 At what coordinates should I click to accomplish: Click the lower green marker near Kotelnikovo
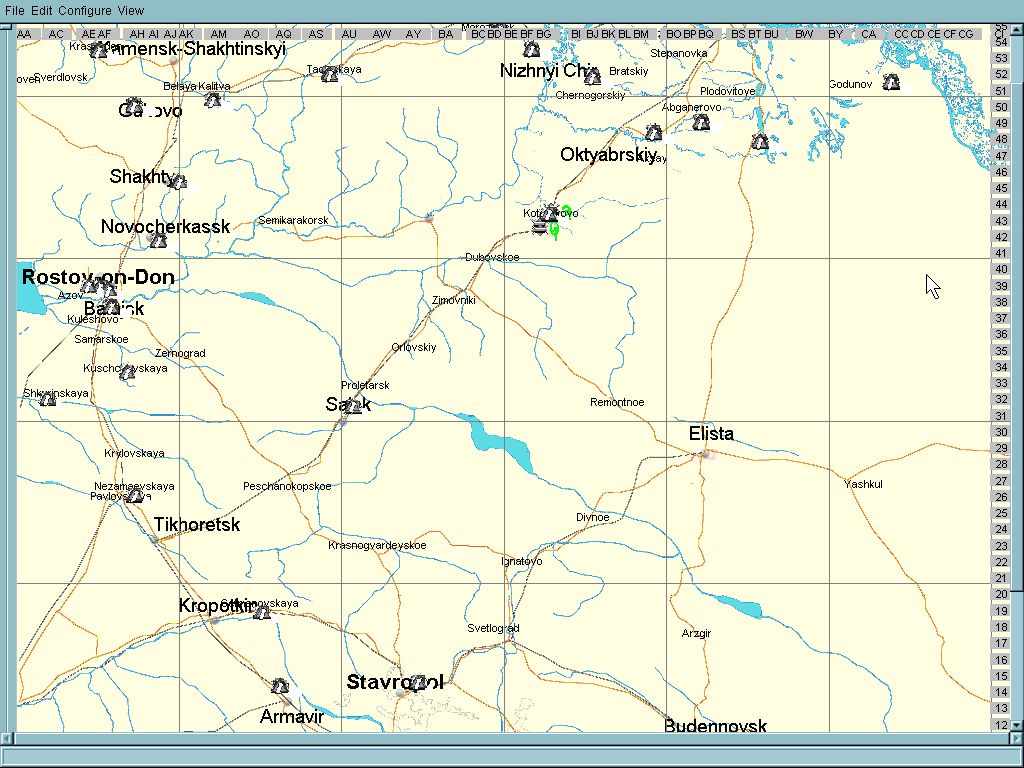(x=554, y=230)
